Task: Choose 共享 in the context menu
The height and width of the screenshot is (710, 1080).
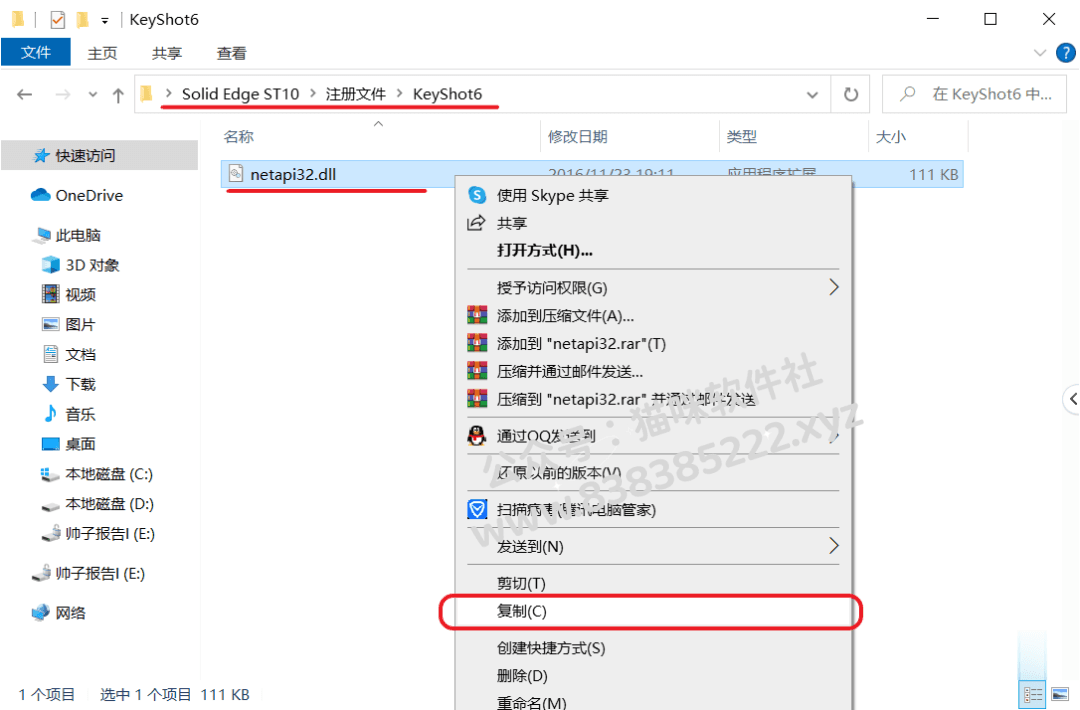Action: pyautogui.click(x=653, y=223)
